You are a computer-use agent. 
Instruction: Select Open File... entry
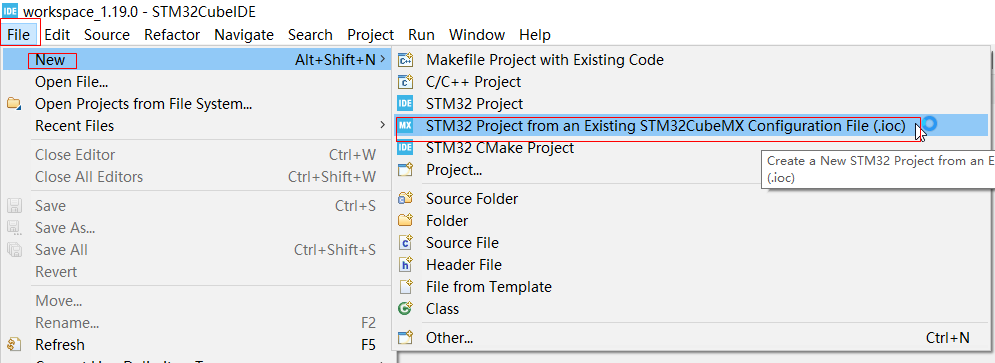pos(71,82)
